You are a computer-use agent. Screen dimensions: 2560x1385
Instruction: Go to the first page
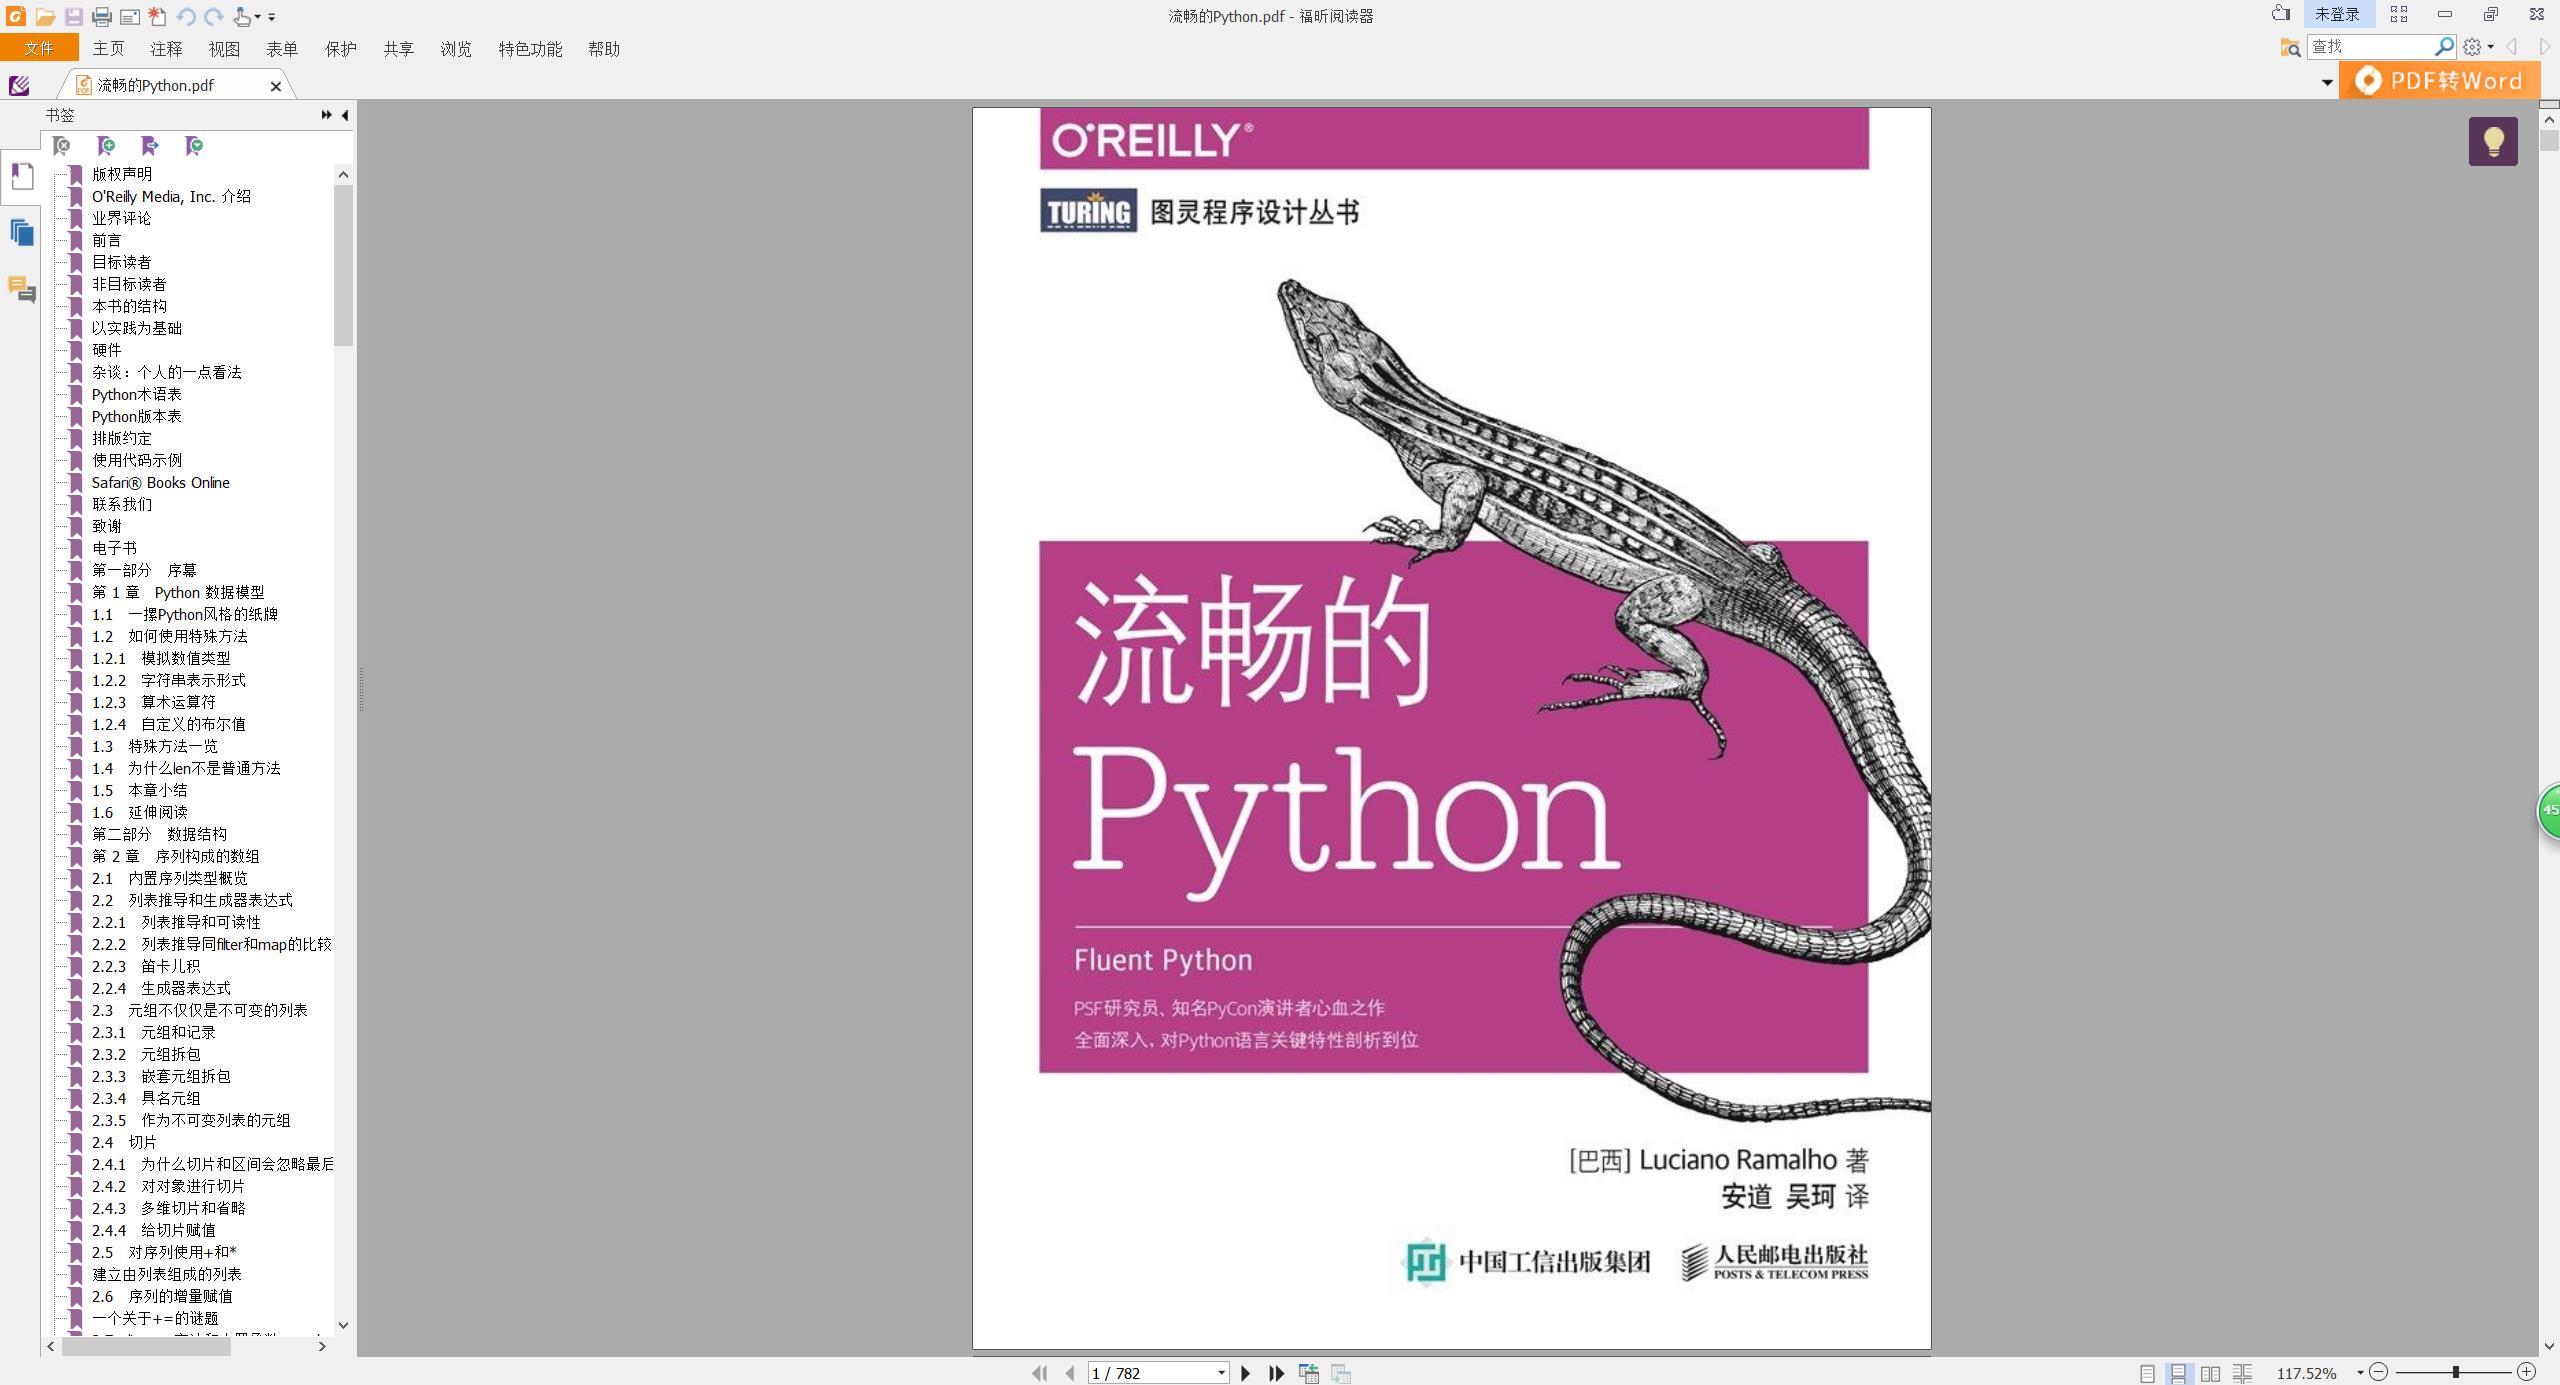coord(1040,1373)
